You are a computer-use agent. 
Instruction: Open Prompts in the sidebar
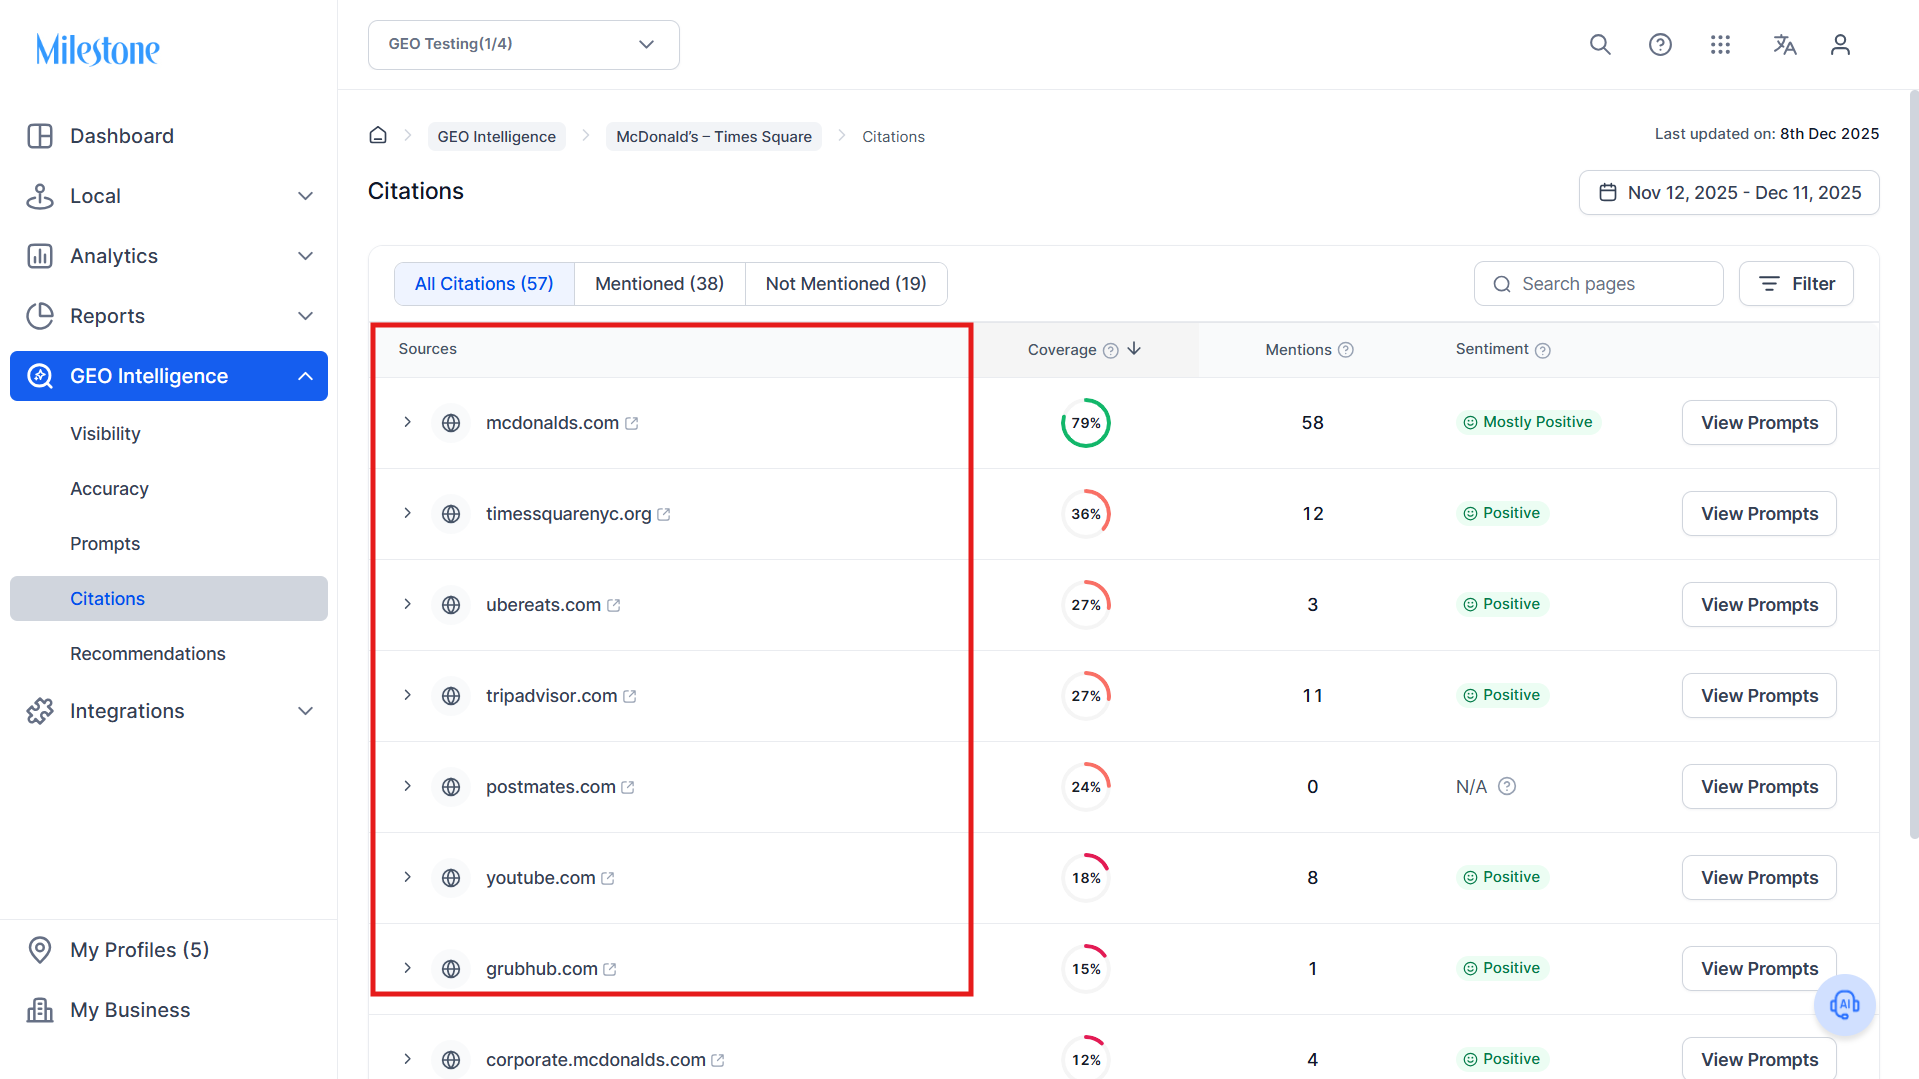coord(105,544)
